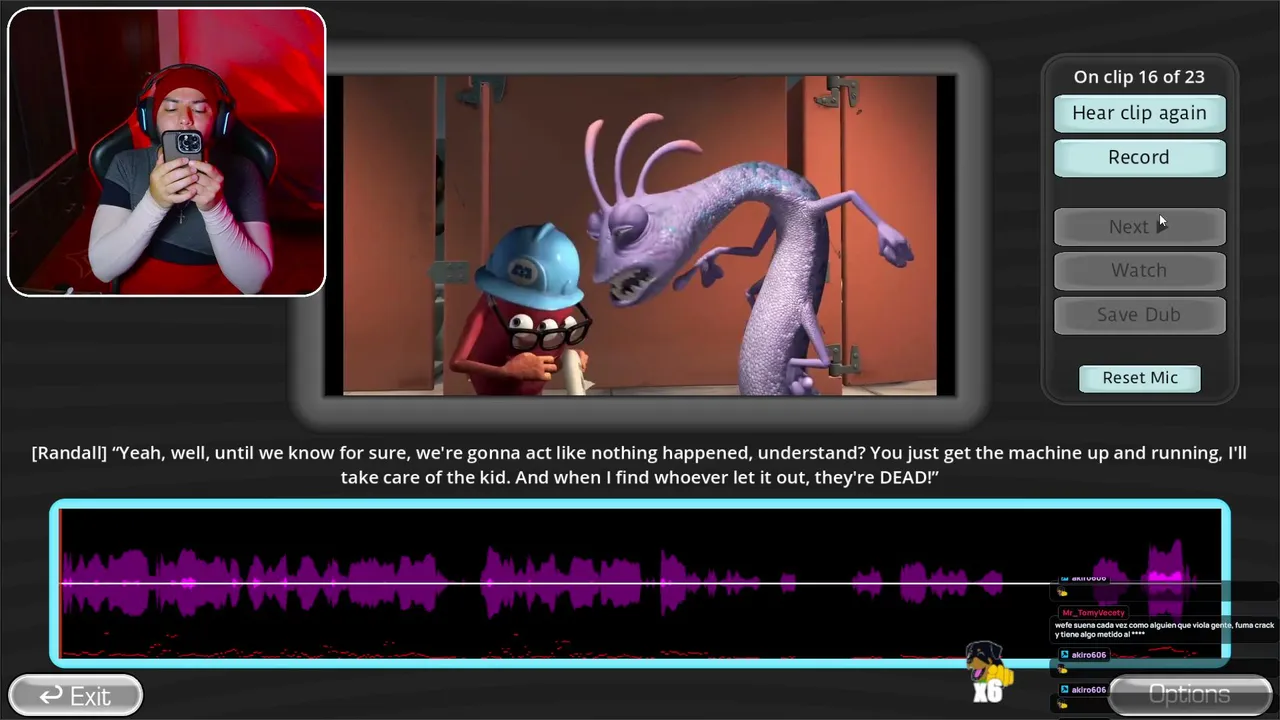Screen dimensions: 1280x720
Task: Click the streamer webcam overlay
Action: 167,152
